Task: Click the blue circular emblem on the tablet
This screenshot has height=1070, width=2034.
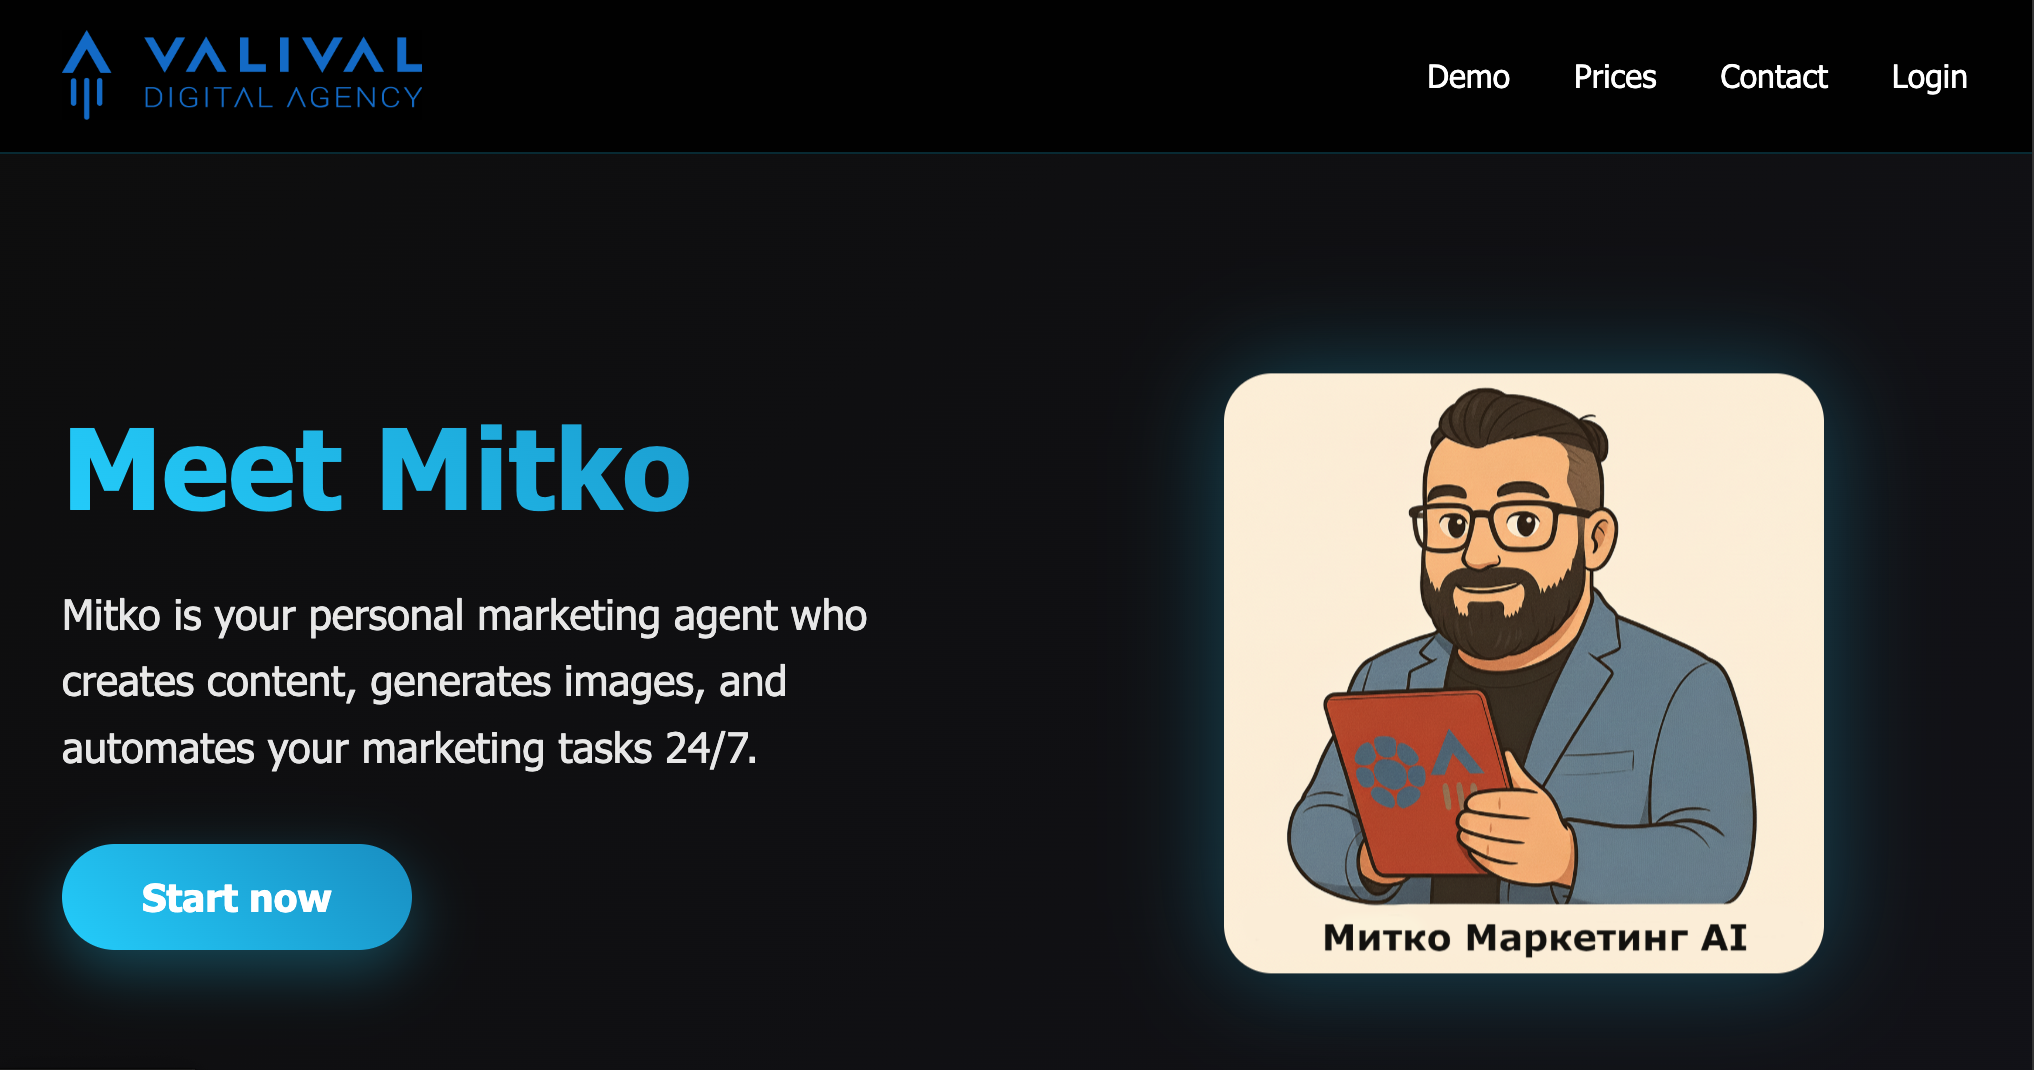Action: pyautogui.click(x=1388, y=771)
